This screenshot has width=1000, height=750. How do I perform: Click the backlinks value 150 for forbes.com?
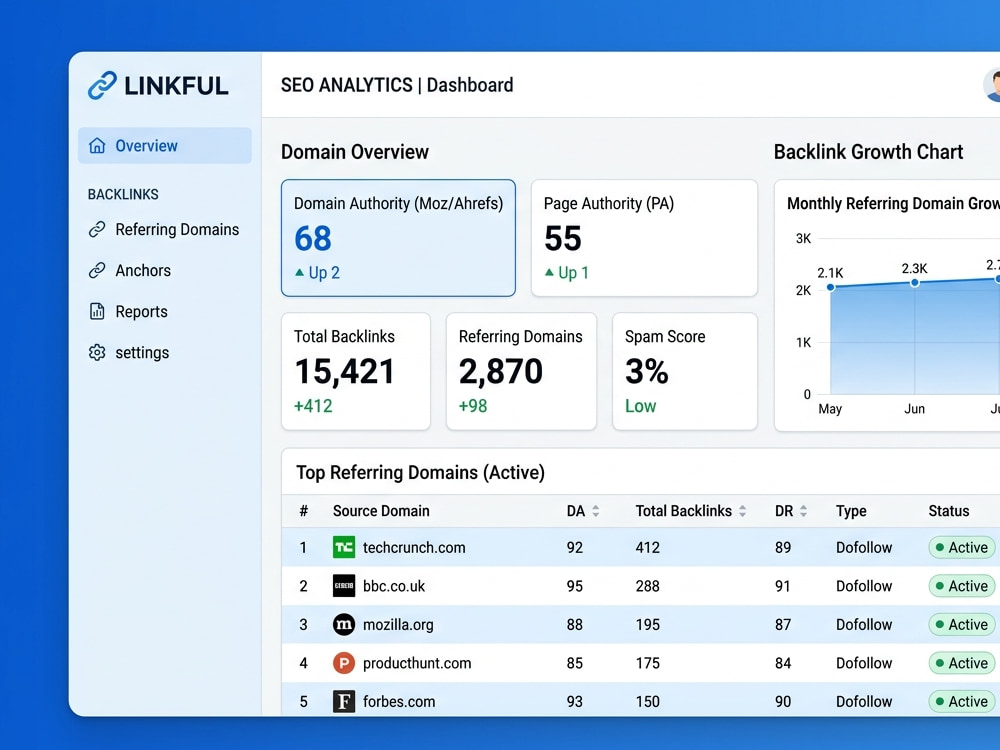pos(647,702)
